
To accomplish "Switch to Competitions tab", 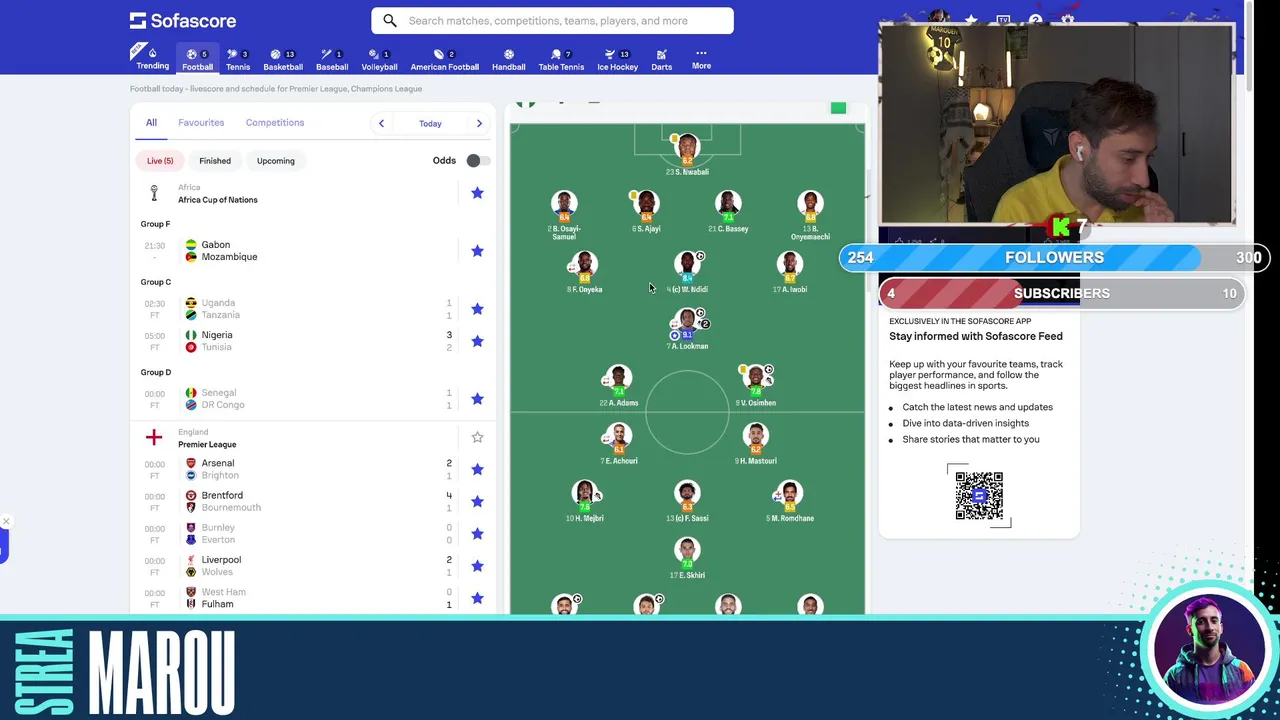I will tap(275, 122).
